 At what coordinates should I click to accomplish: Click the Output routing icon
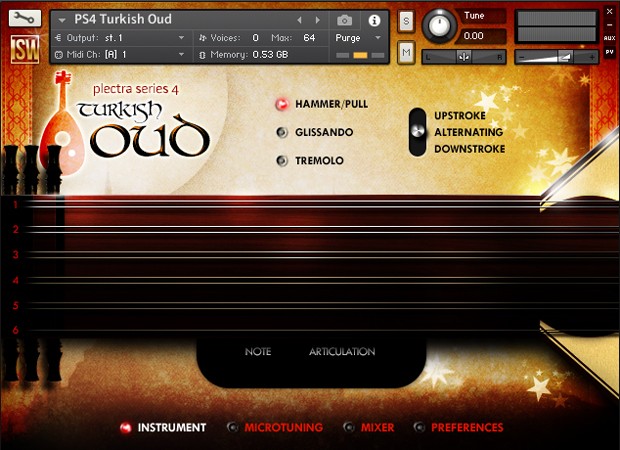pyautogui.click(x=59, y=38)
